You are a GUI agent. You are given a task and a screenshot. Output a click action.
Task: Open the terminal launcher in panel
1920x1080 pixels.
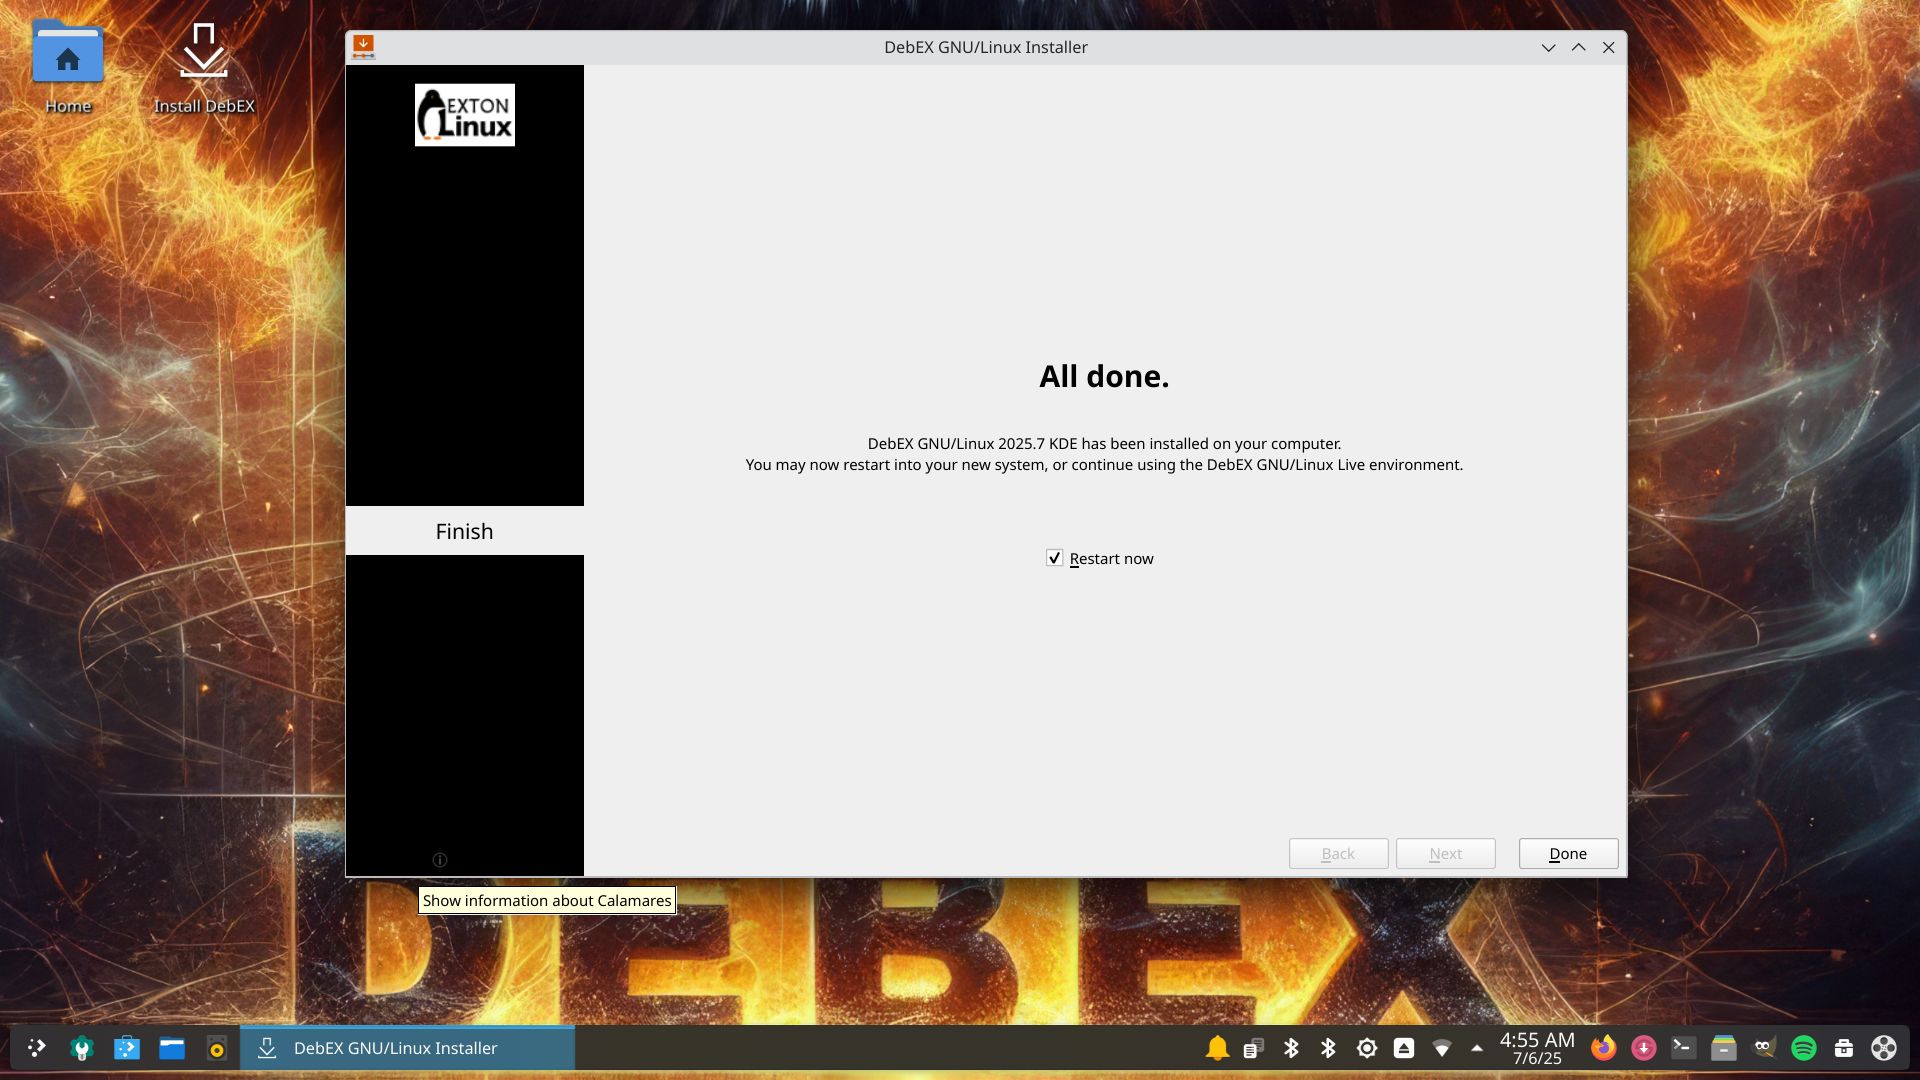pos(1683,1048)
